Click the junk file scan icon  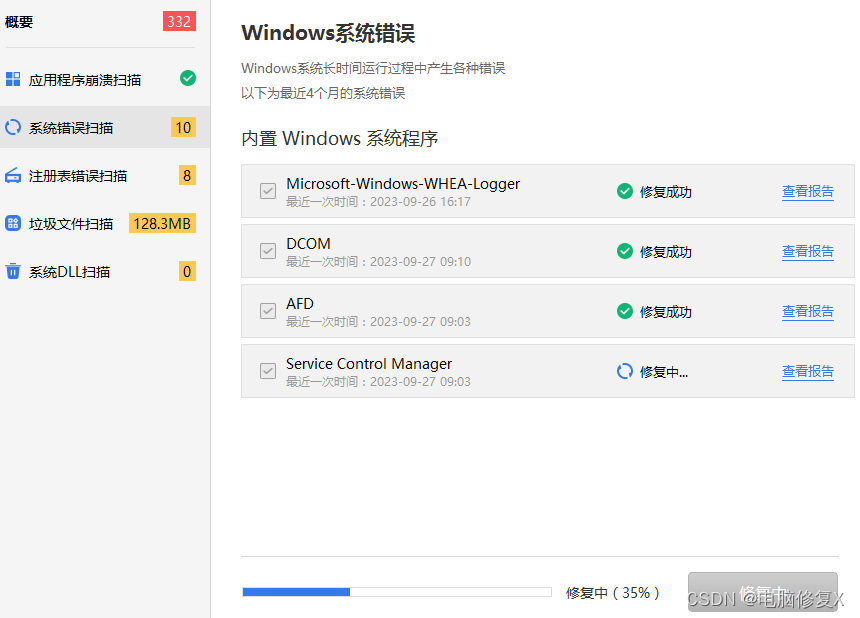(13, 223)
